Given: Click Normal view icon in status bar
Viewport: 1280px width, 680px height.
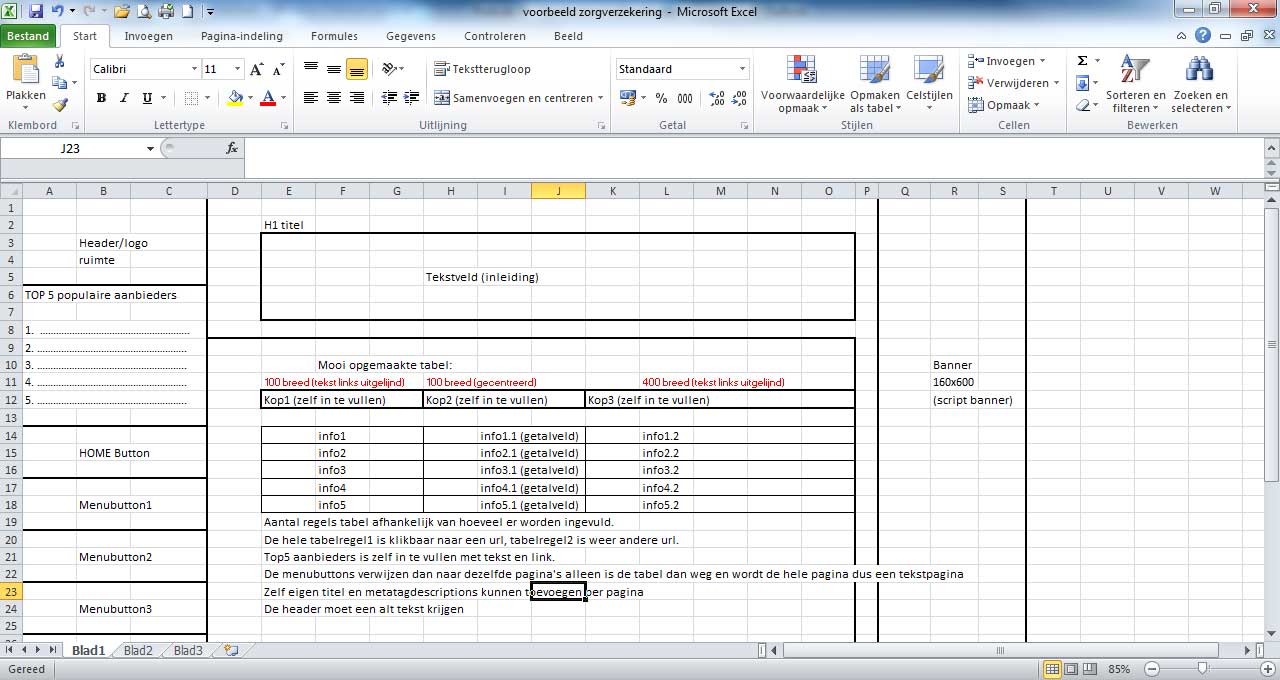Looking at the screenshot, I should pyautogui.click(x=1052, y=669).
